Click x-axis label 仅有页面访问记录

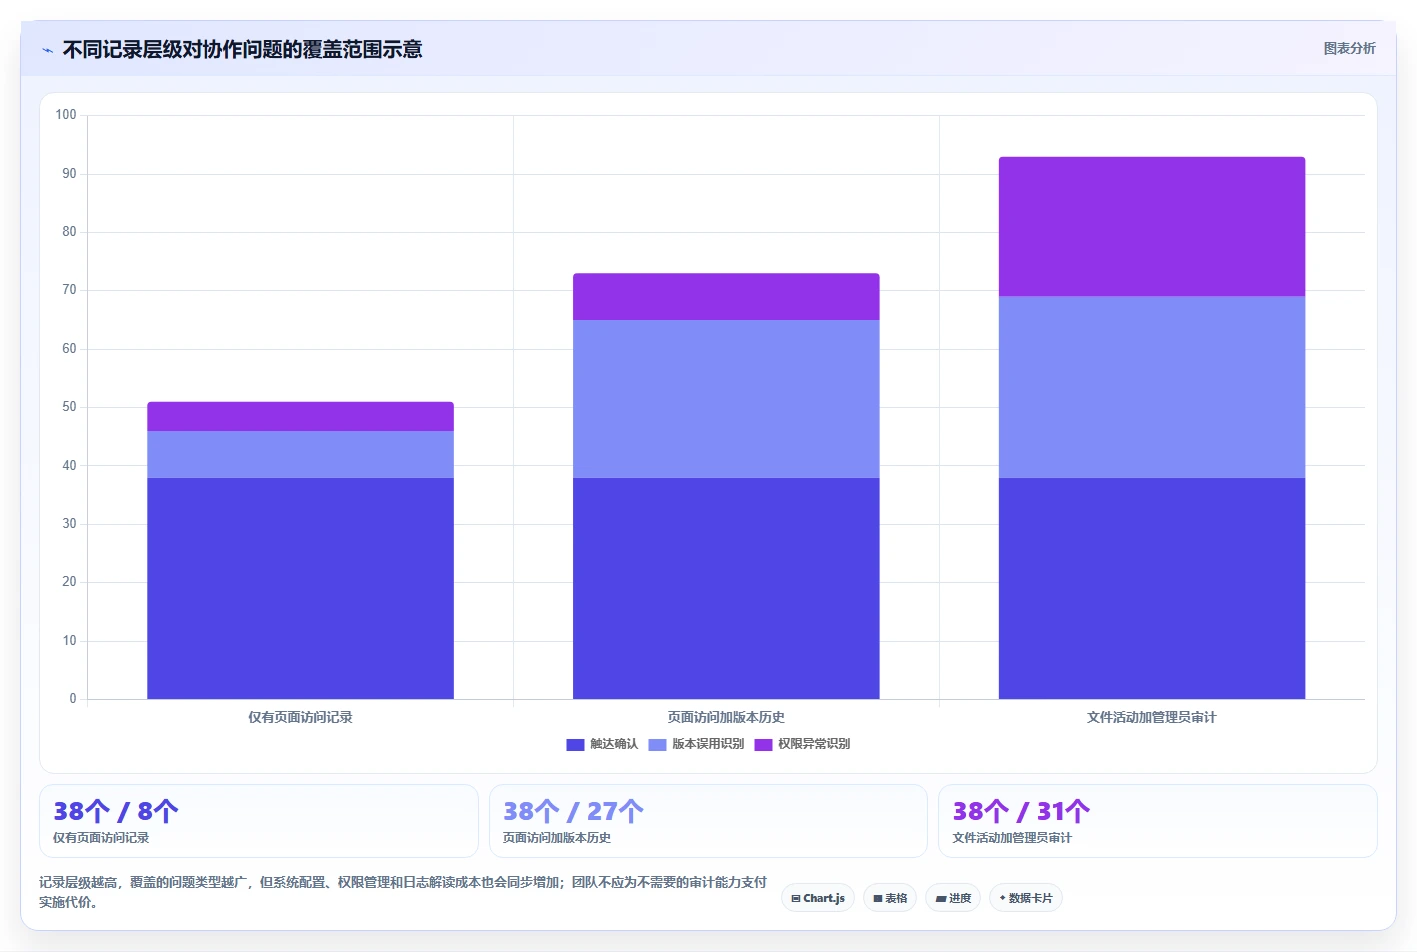click(x=300, y=717)
